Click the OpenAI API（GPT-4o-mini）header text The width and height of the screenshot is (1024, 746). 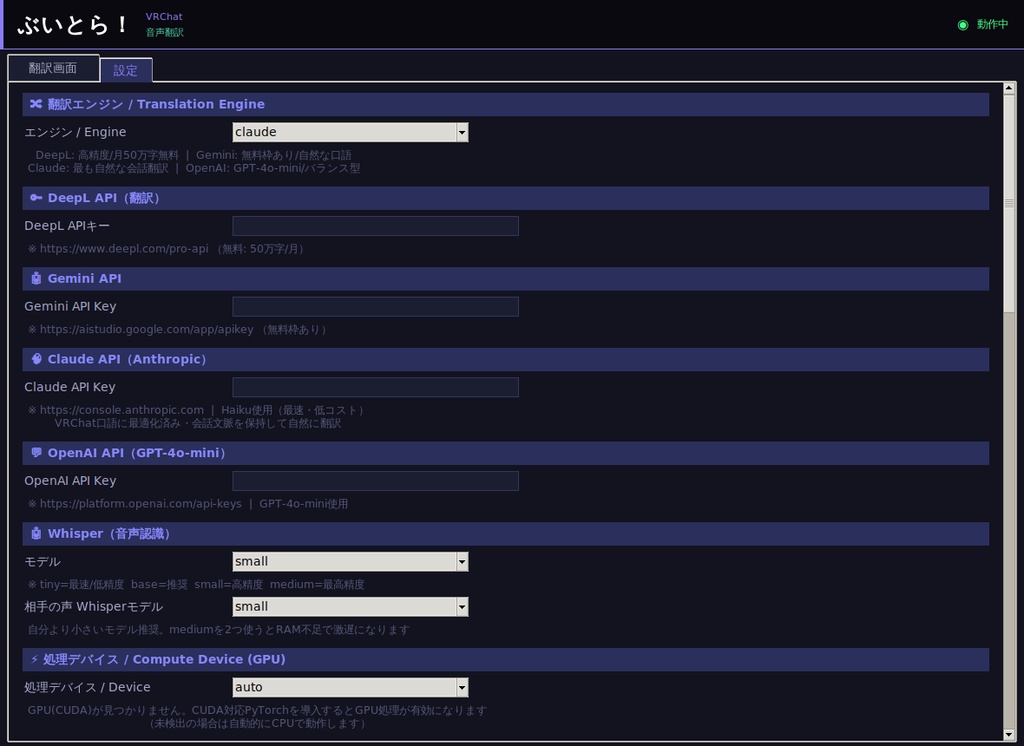[136, 453]
